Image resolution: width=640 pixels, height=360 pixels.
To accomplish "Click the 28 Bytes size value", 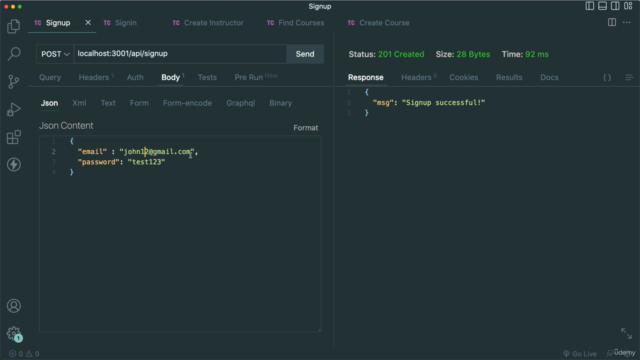I will (473, 54).
